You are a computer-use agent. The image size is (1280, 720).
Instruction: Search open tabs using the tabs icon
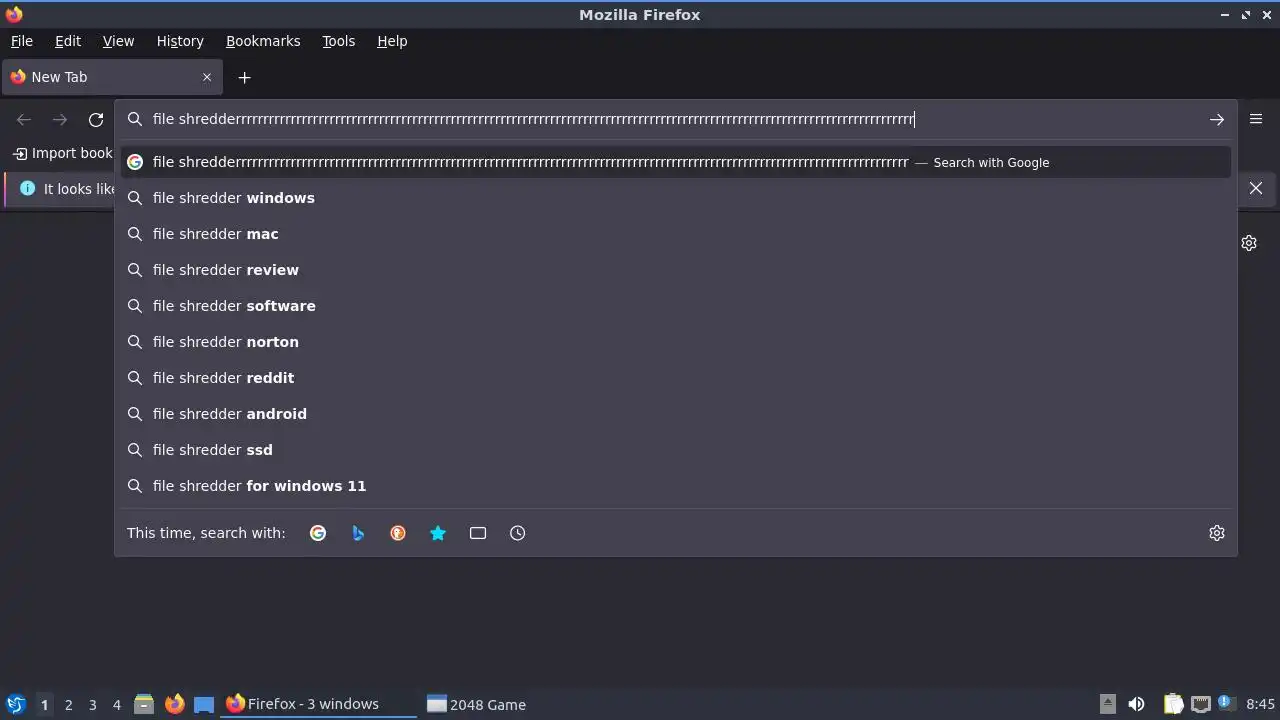click(478, 533)
